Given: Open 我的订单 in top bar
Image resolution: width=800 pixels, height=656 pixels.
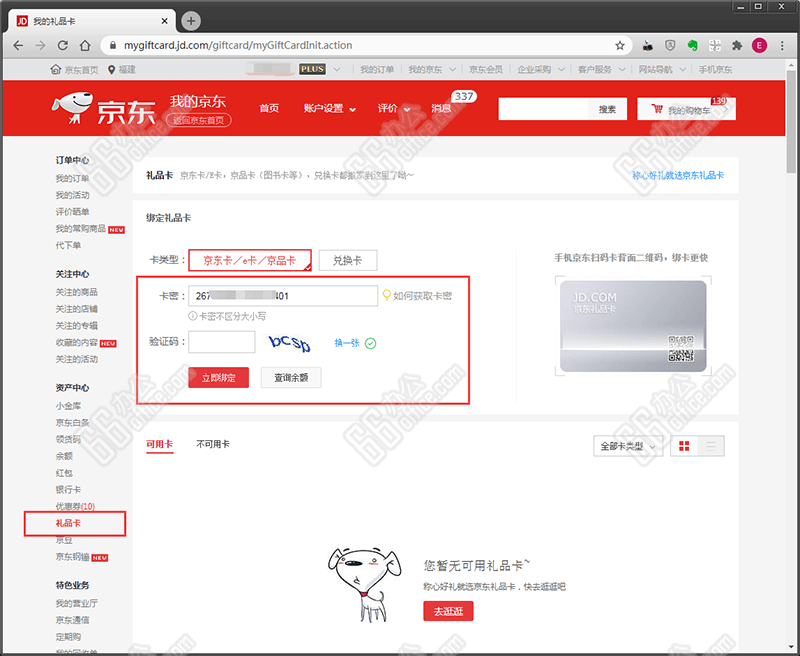Looking at the screenshot, I should [377, 69].
